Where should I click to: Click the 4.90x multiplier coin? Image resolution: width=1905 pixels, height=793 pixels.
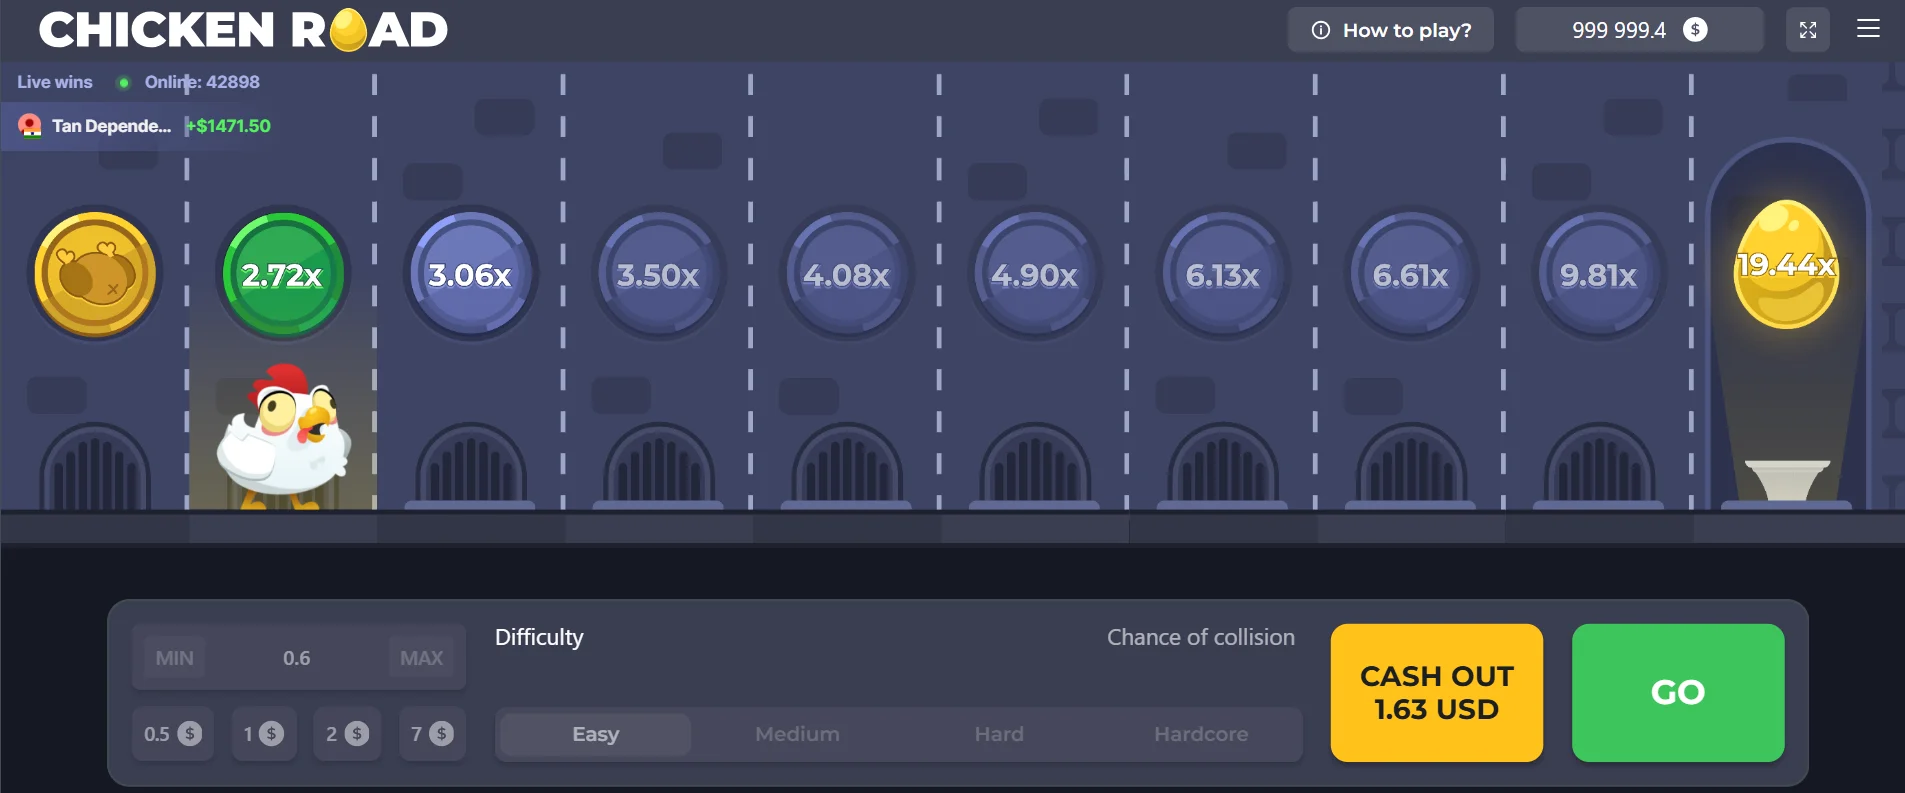(x=1034, y=274)
